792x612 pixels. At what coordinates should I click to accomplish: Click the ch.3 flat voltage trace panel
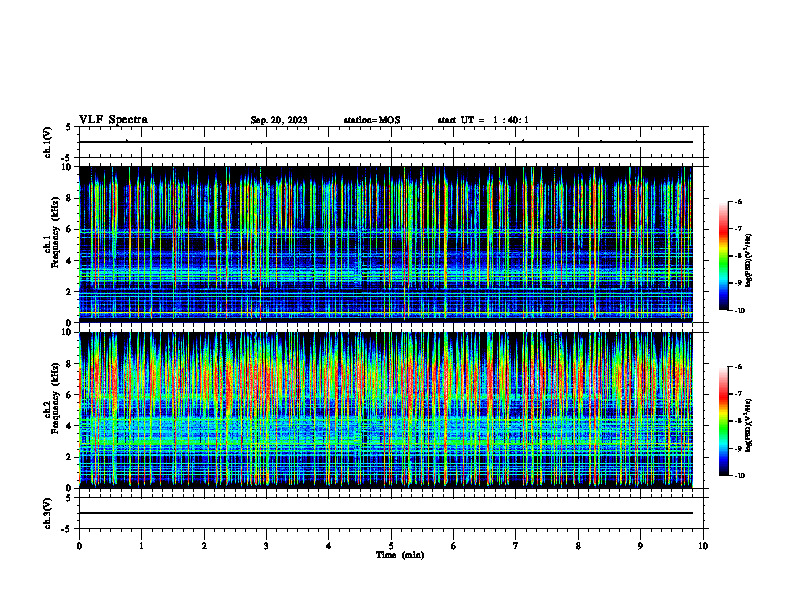[x=391, y=513]
